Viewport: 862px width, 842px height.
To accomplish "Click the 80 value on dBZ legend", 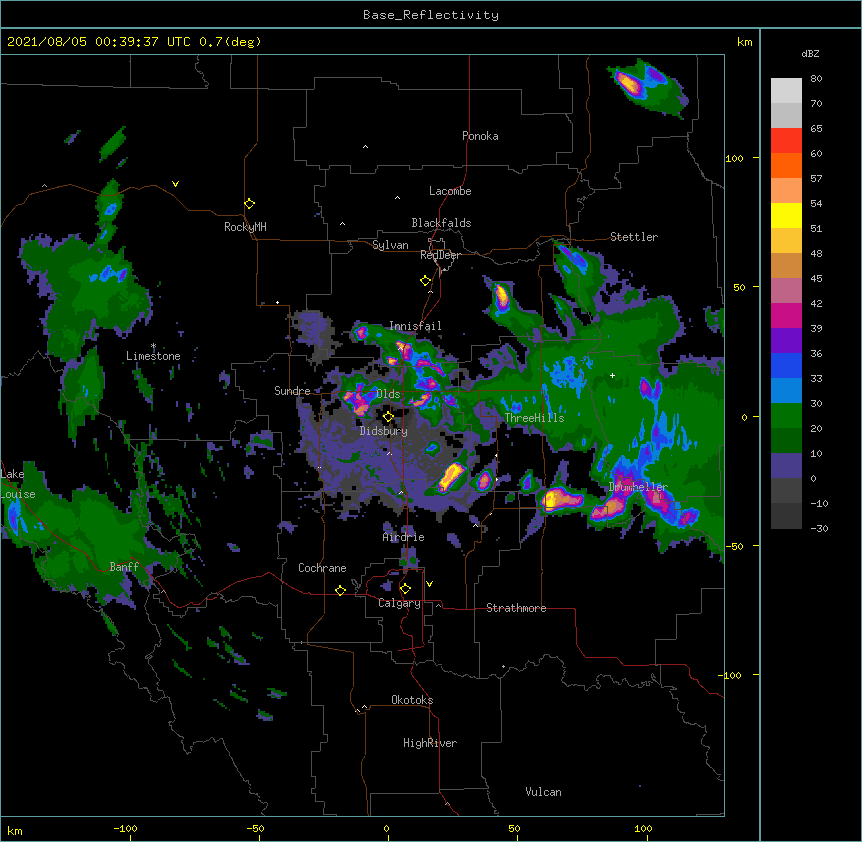I will pyautogui.click(x=816, y=79).
